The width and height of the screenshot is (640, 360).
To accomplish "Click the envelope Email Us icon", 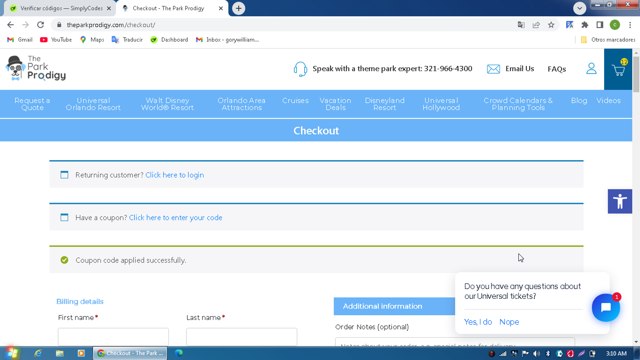I will tap(493, 69).
